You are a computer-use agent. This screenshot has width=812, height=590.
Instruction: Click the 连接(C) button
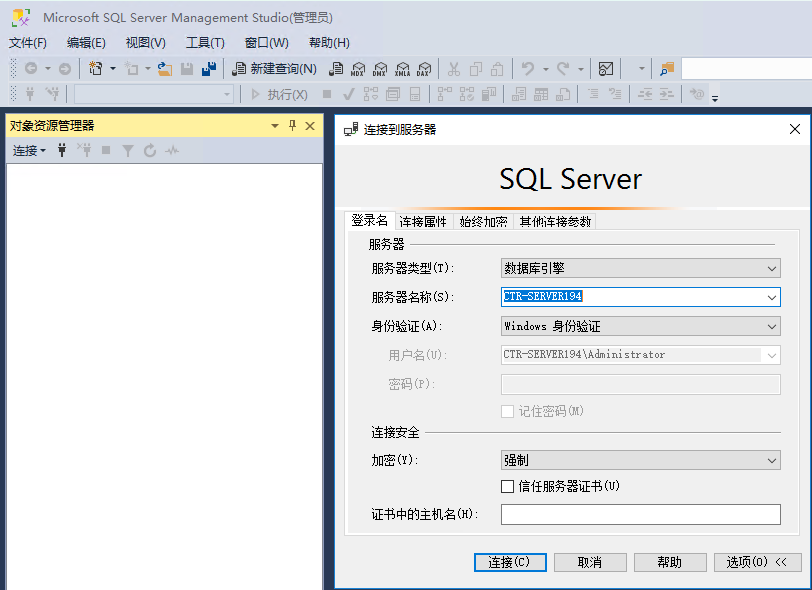pyautogui.click(x=510, y=562)
